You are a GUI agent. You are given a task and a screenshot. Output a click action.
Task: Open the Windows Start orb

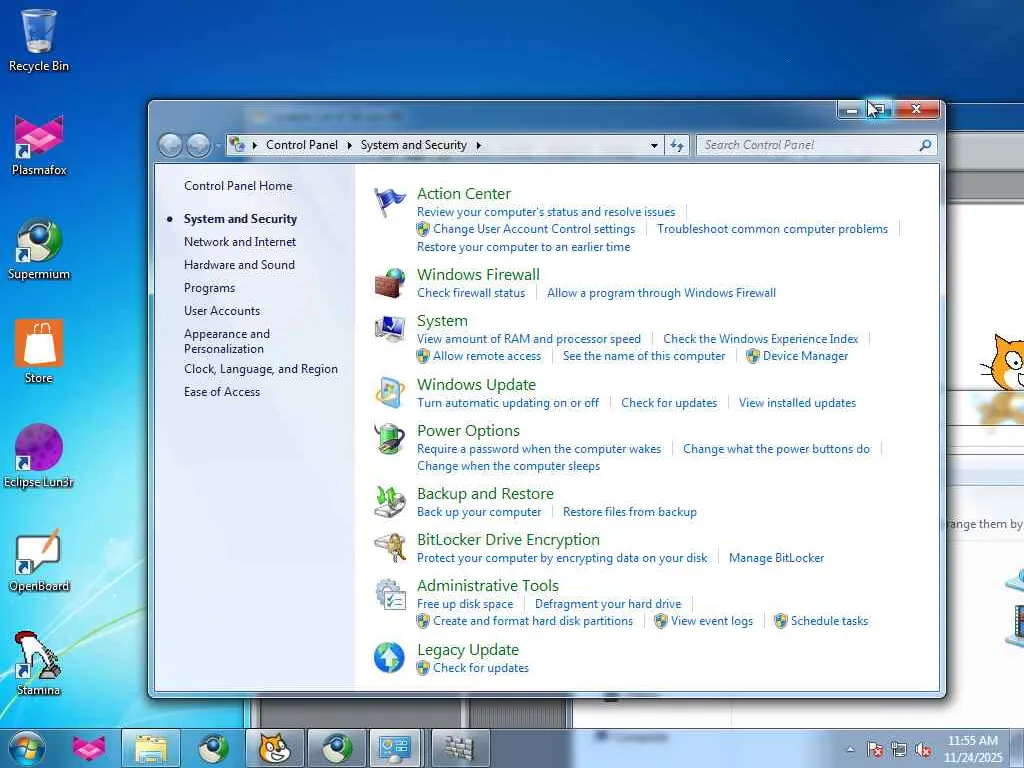click(x=27, y=748)
